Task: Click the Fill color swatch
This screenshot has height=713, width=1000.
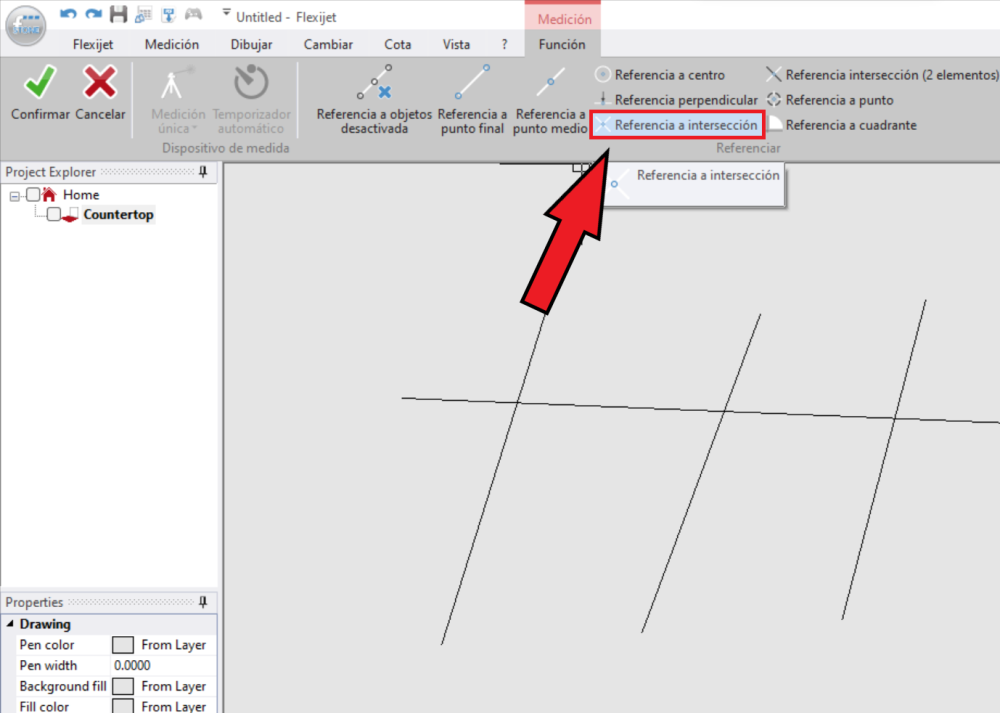Action: click(x=122, y=706)
